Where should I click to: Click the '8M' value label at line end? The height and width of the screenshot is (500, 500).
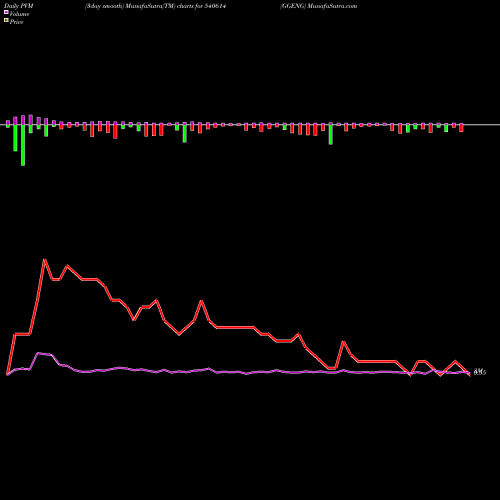tap(480, 372)
